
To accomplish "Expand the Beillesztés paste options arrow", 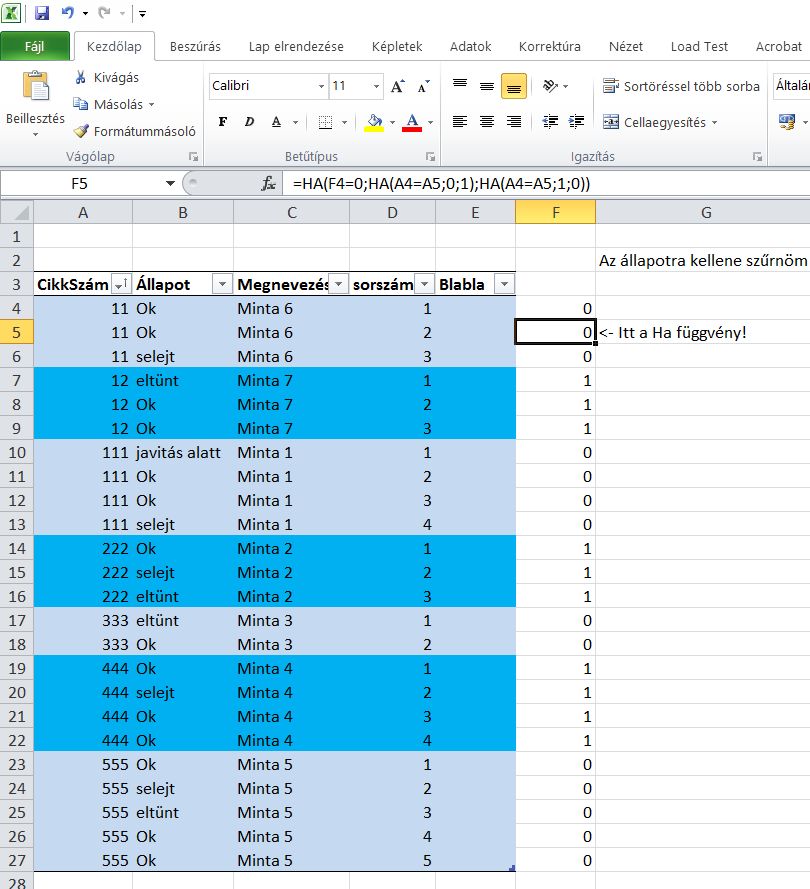I will pos(35,134).
